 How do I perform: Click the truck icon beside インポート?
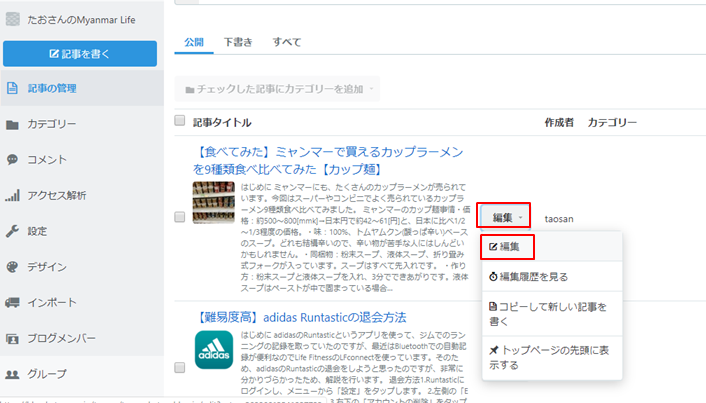(x=13, y=302)
